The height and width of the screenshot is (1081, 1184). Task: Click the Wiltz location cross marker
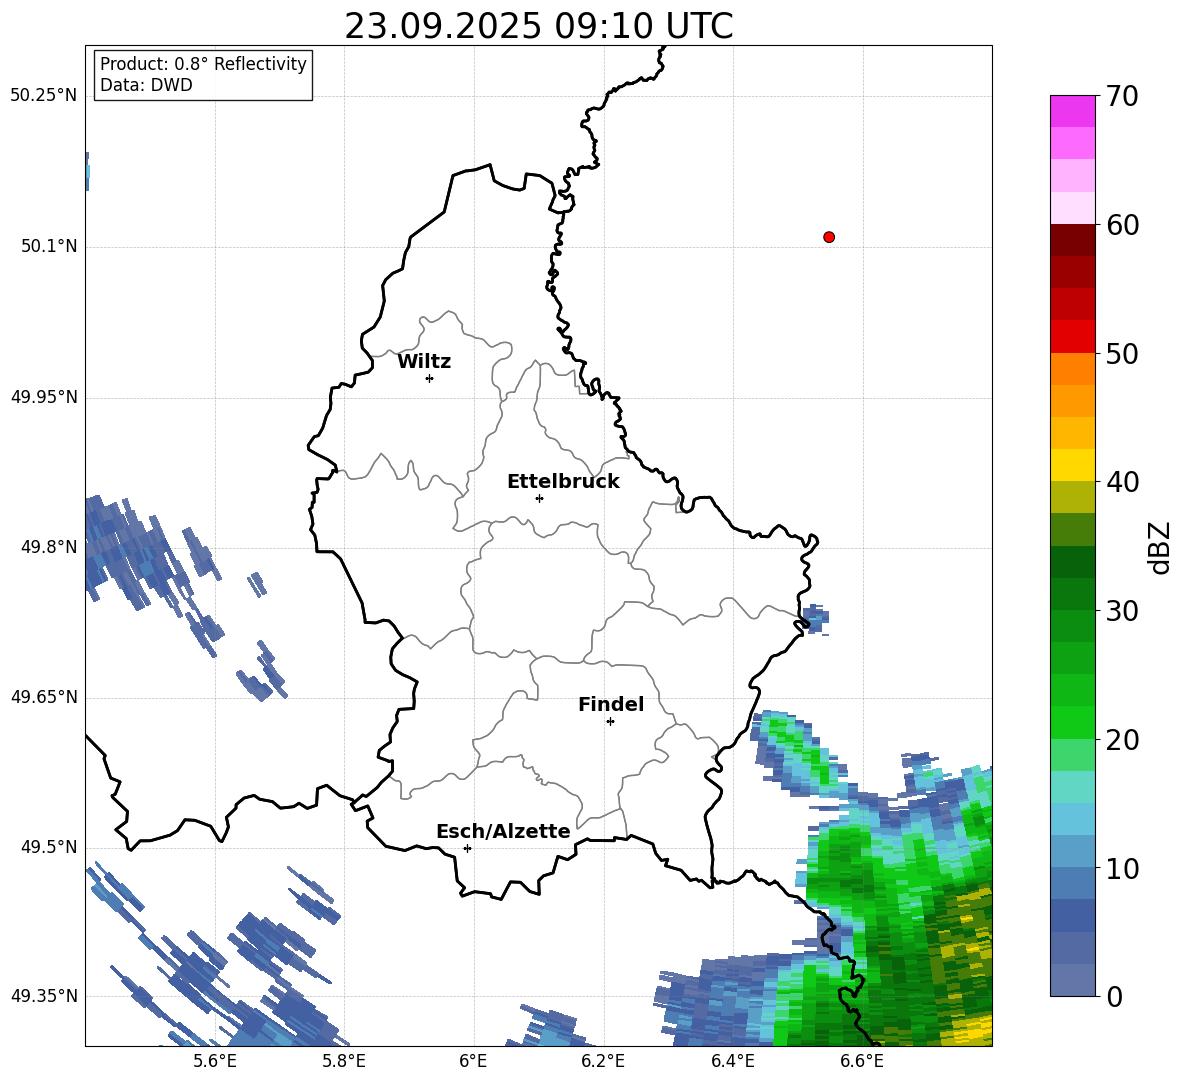click(430, 378)
